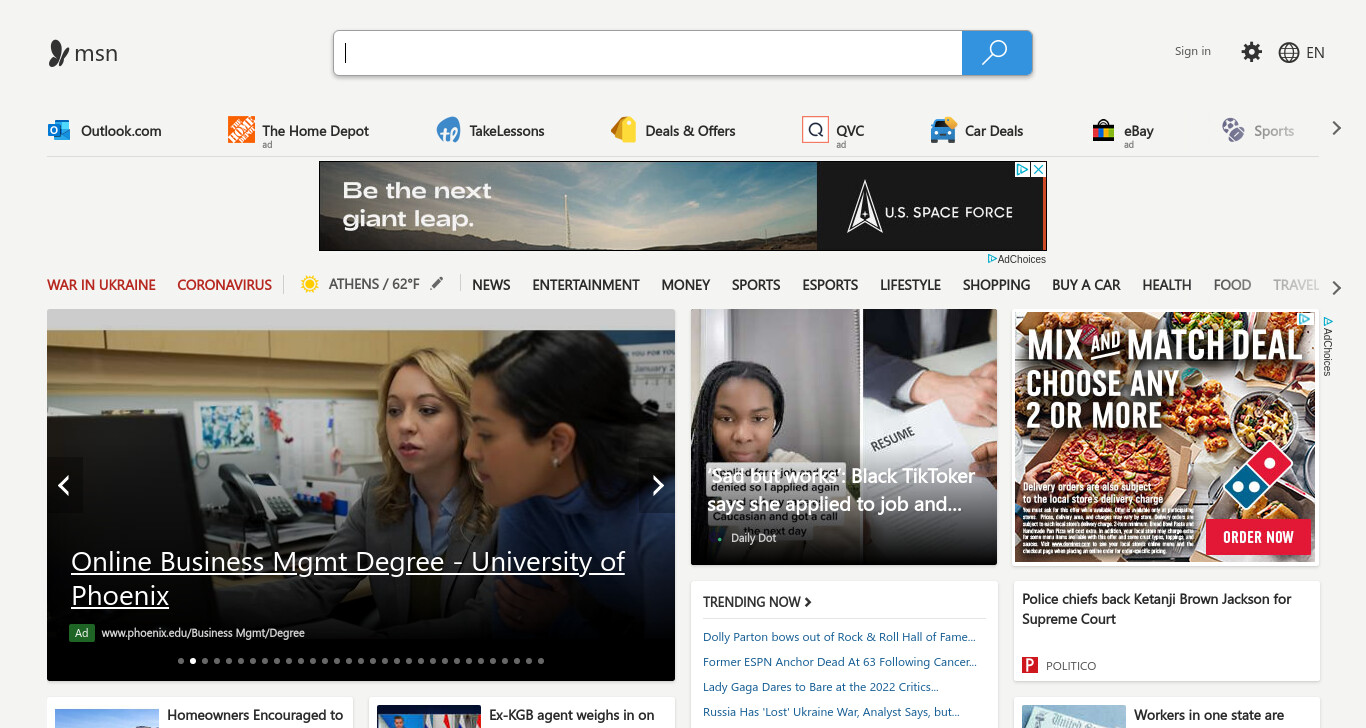This screenshot has height=728, width=1366.
Task: Open the NEWS tab
Action: 491,285
